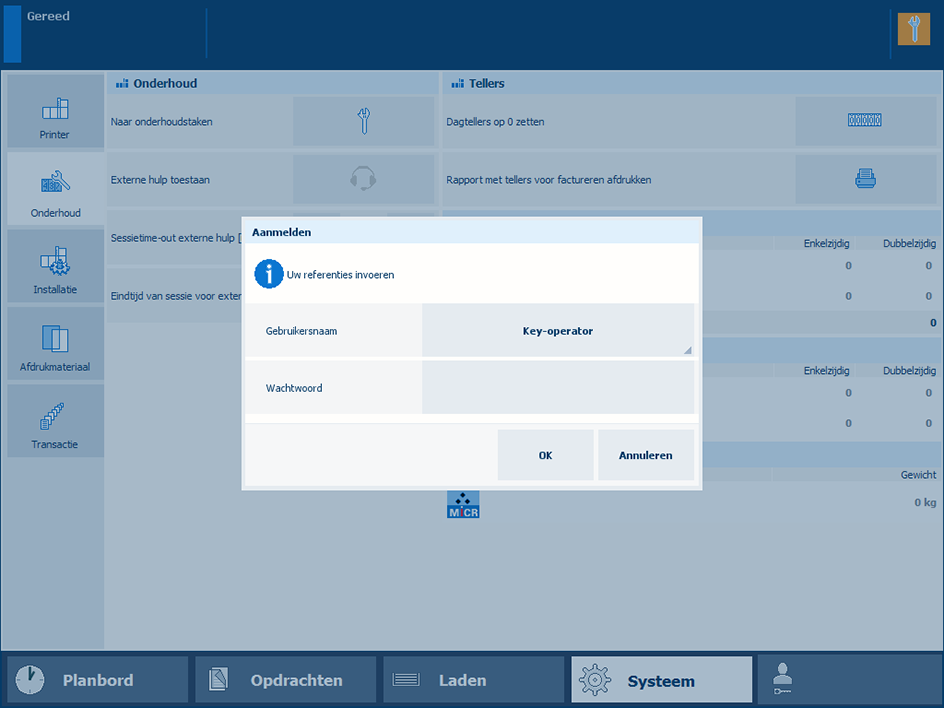
Task: Click the printer icon to print the billing report
Action: tap(865, 180)
